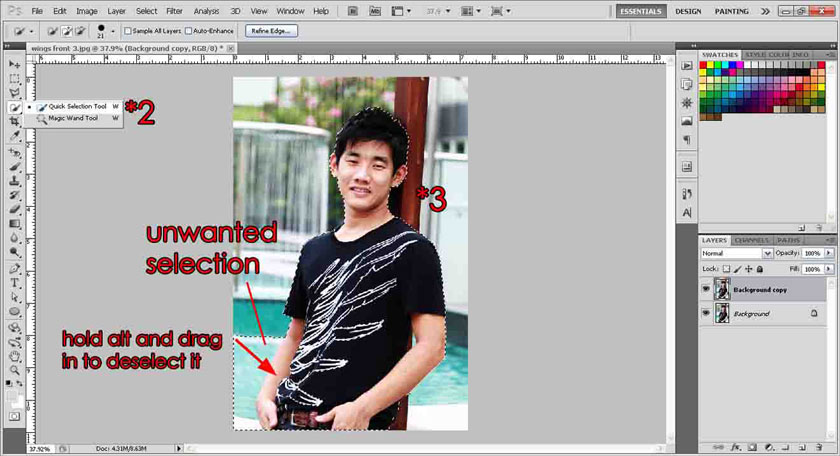Screen dimensions: 840x456
Task: Select the Brush tool
Action: tap(14, 167)
